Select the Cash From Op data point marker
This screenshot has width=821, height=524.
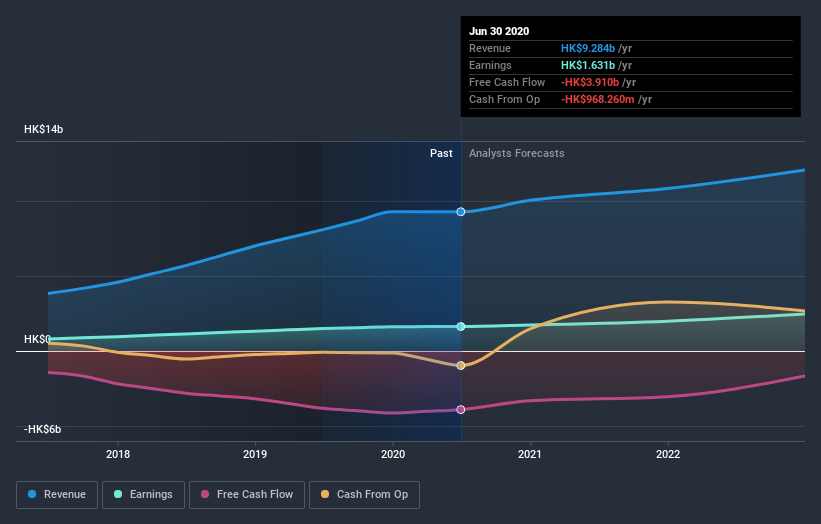coord(461,365)
